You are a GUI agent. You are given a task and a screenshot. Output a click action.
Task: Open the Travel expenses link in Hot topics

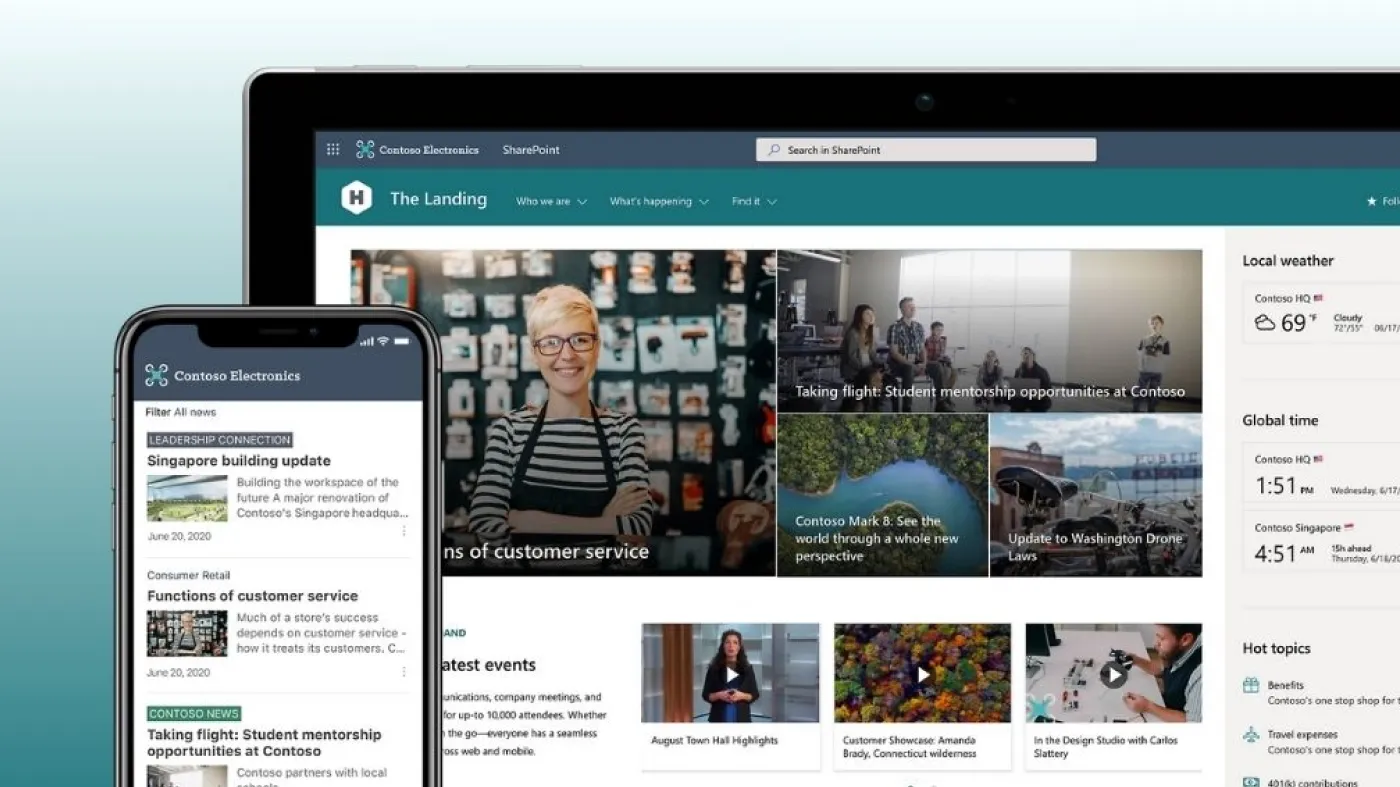[x=1303, y=735]
